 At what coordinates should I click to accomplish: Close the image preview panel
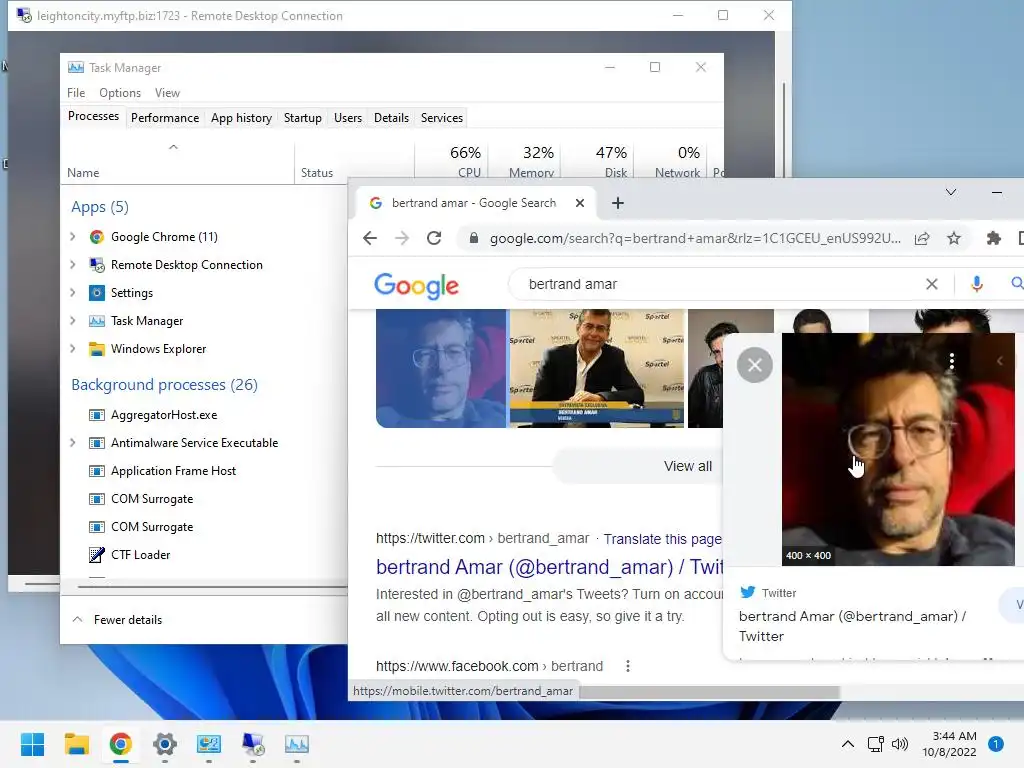coord(754,365)
